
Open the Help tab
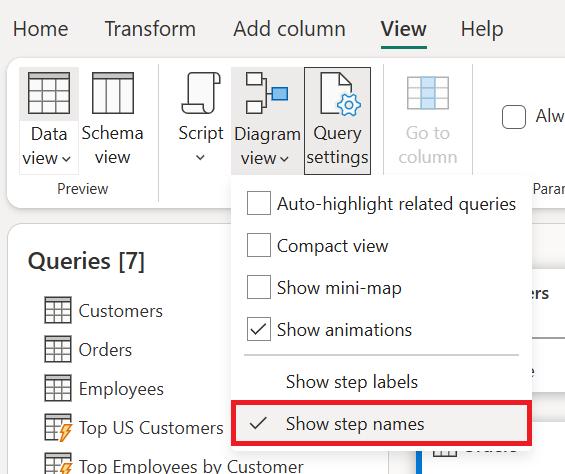click(482, 29)
